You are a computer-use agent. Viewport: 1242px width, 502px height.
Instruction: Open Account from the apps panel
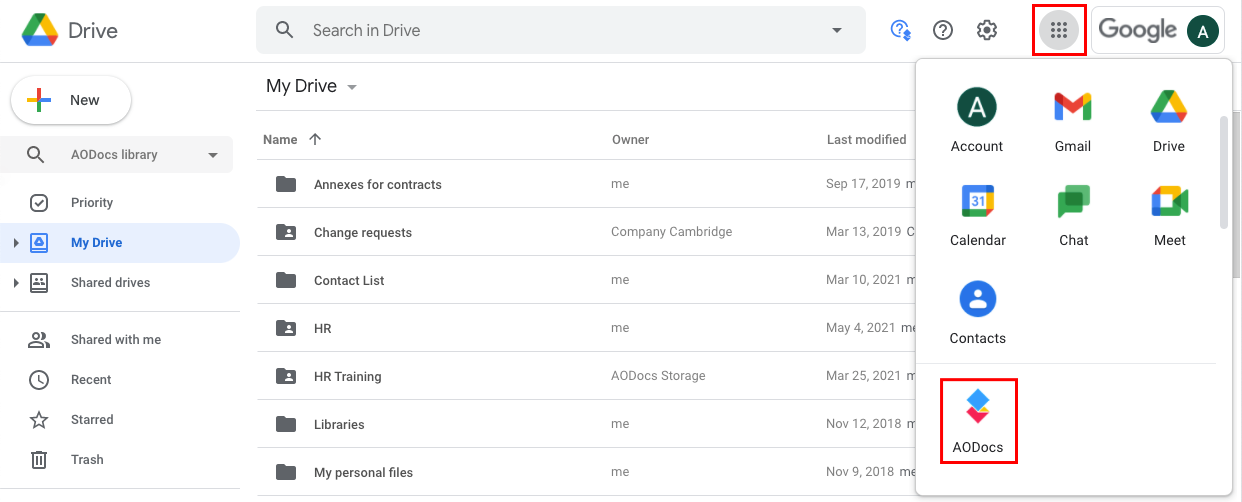(978, 121)
